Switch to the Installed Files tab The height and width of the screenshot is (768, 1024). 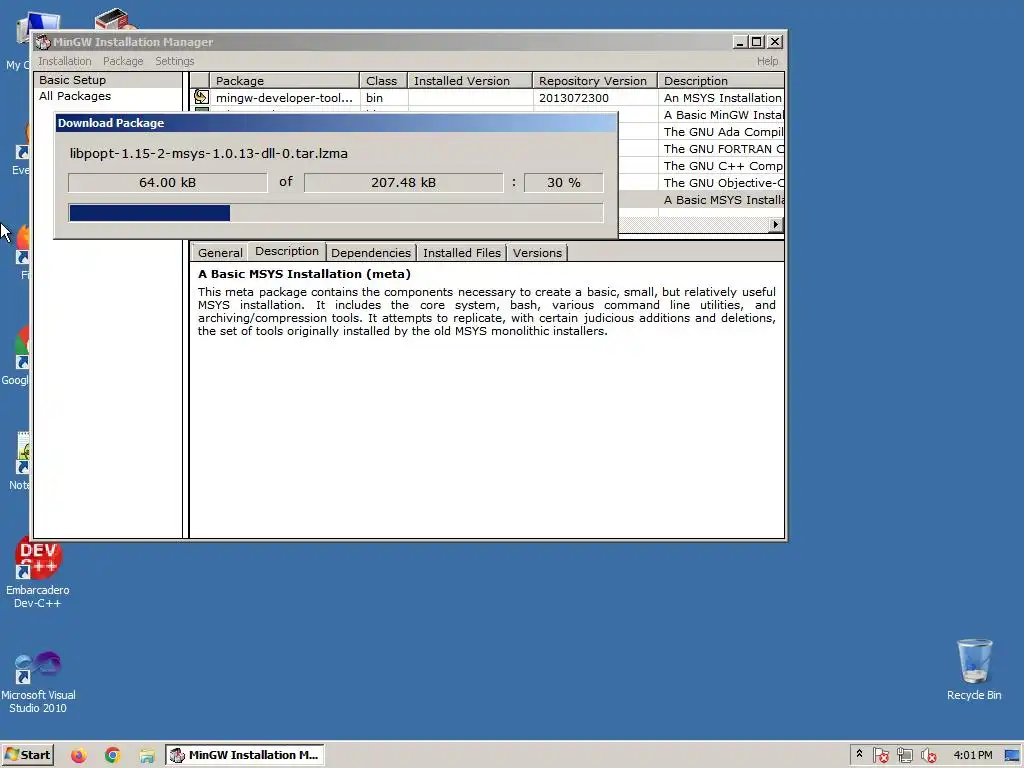[x=462, y=253]
